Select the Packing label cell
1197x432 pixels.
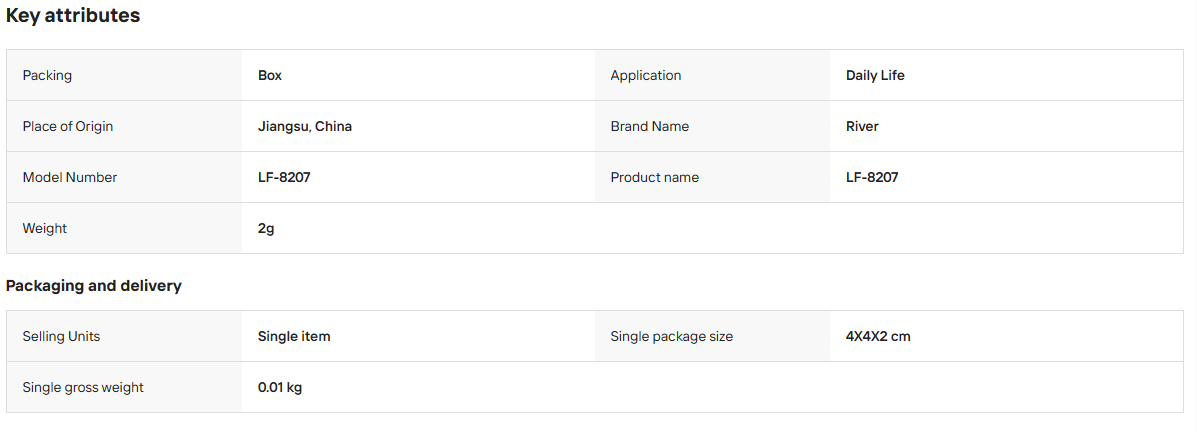[124, 76]
